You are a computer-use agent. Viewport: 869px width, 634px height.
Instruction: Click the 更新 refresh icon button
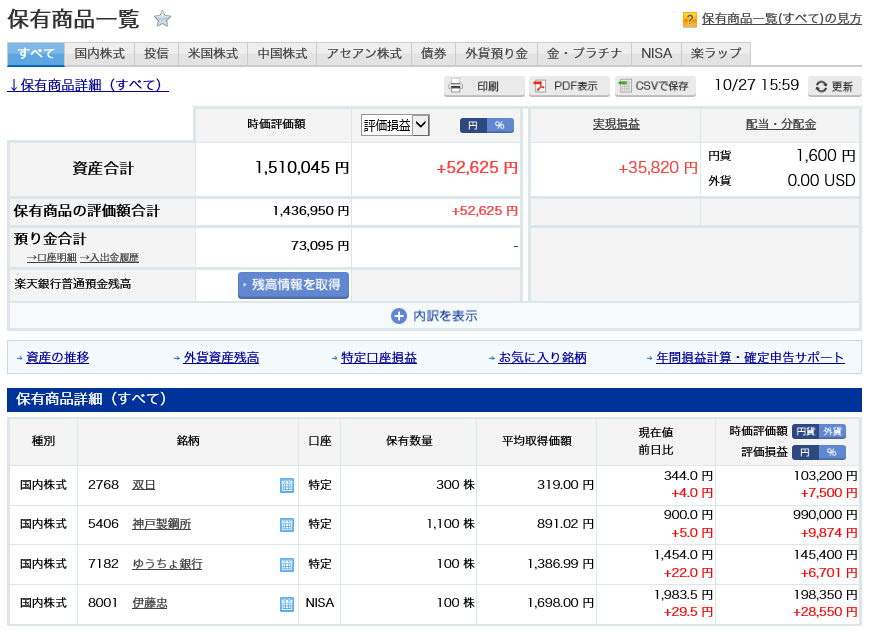pyautogui.click(x=821, y=86)
